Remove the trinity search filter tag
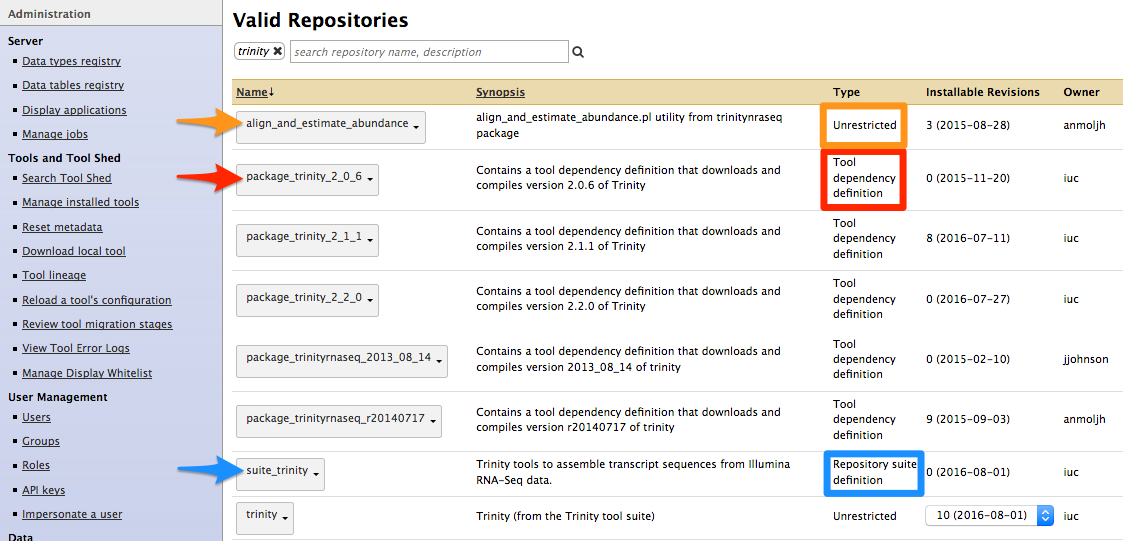The height and width of the screenshot is (541, 1132). pyautogui.click(x=277, y=51)
